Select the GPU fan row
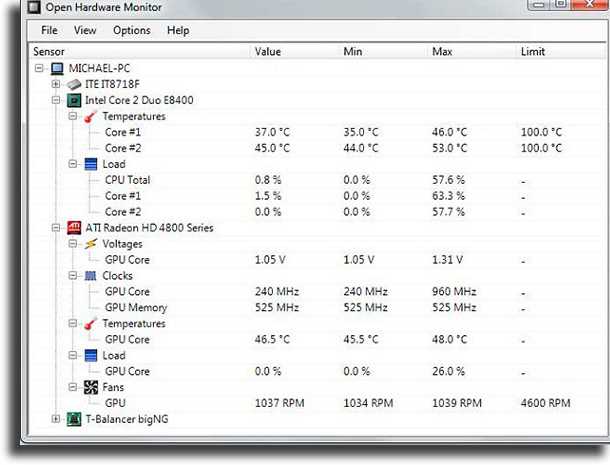The height and width of the screenshot is (465, 610). pos(316,404)
